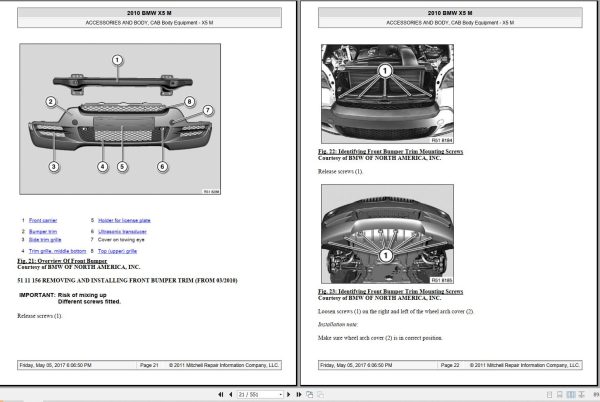600x402 pixels.
Task: Click the 'Installation note:' text
Action: coord(338,324)
